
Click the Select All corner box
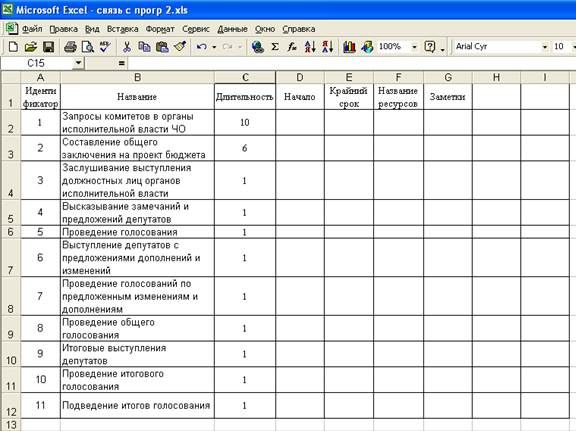click(11, 78)
